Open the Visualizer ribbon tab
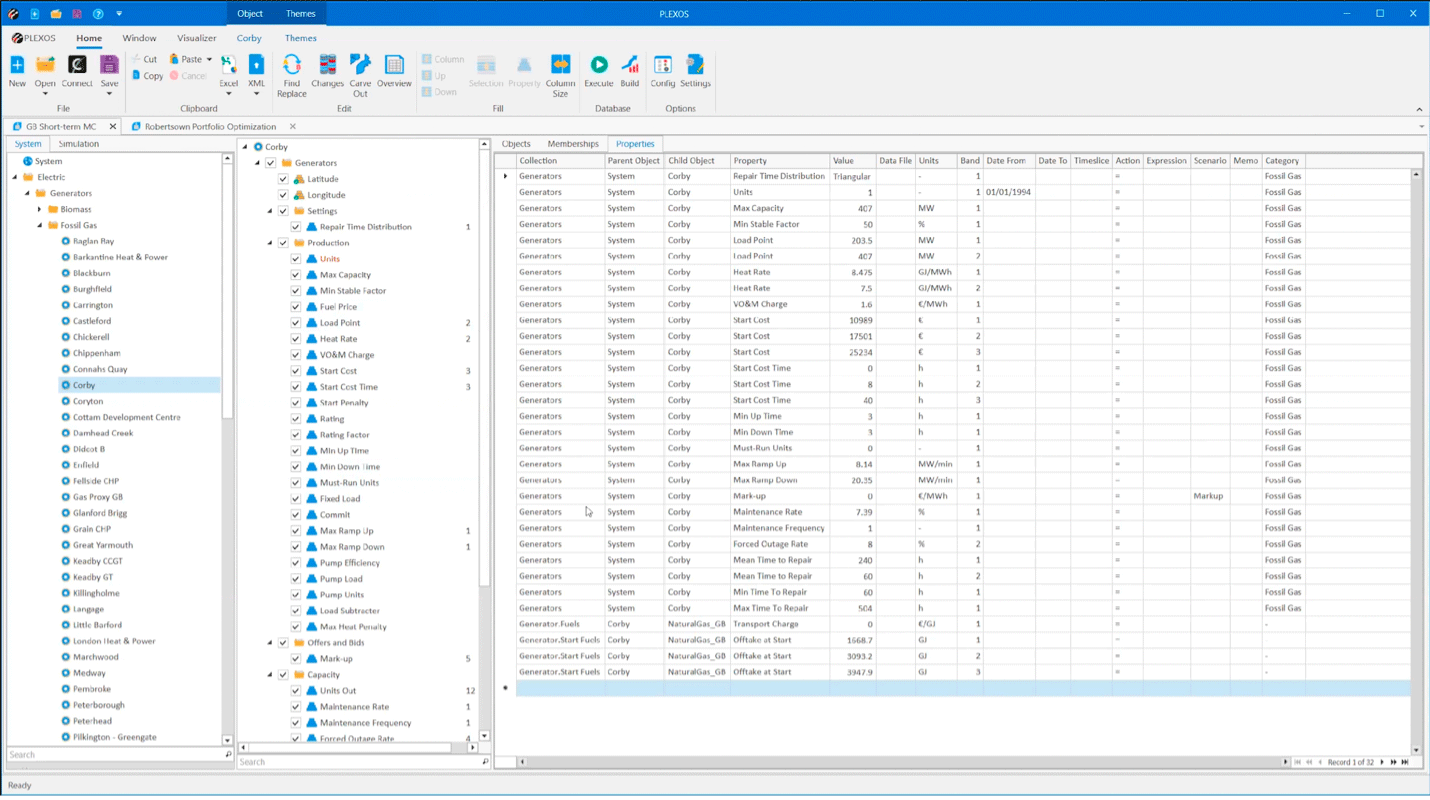Viewport: 1430px width, 800px height. coord(196,38)
